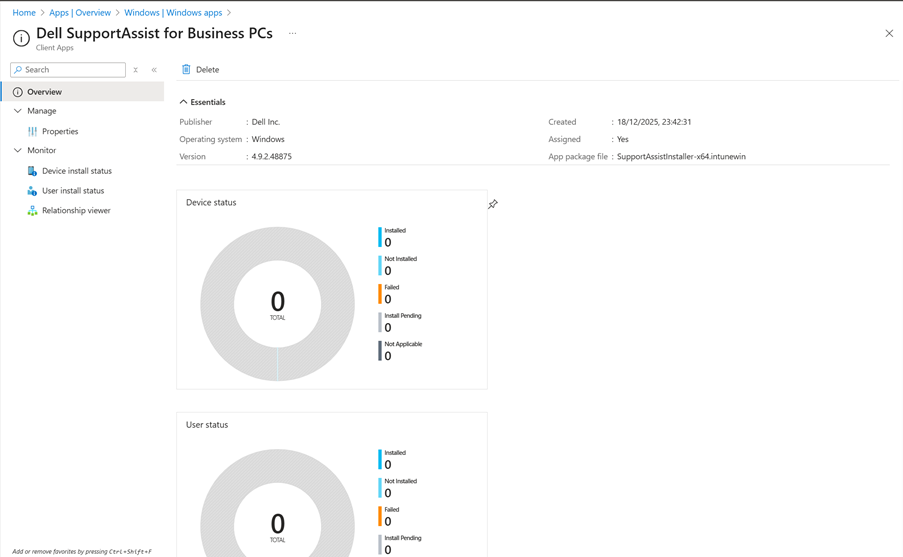Collapse the sidebar with double chevron
Image resolution: width=903 pixels, height=557 pixels.
(x=154, y=70)
